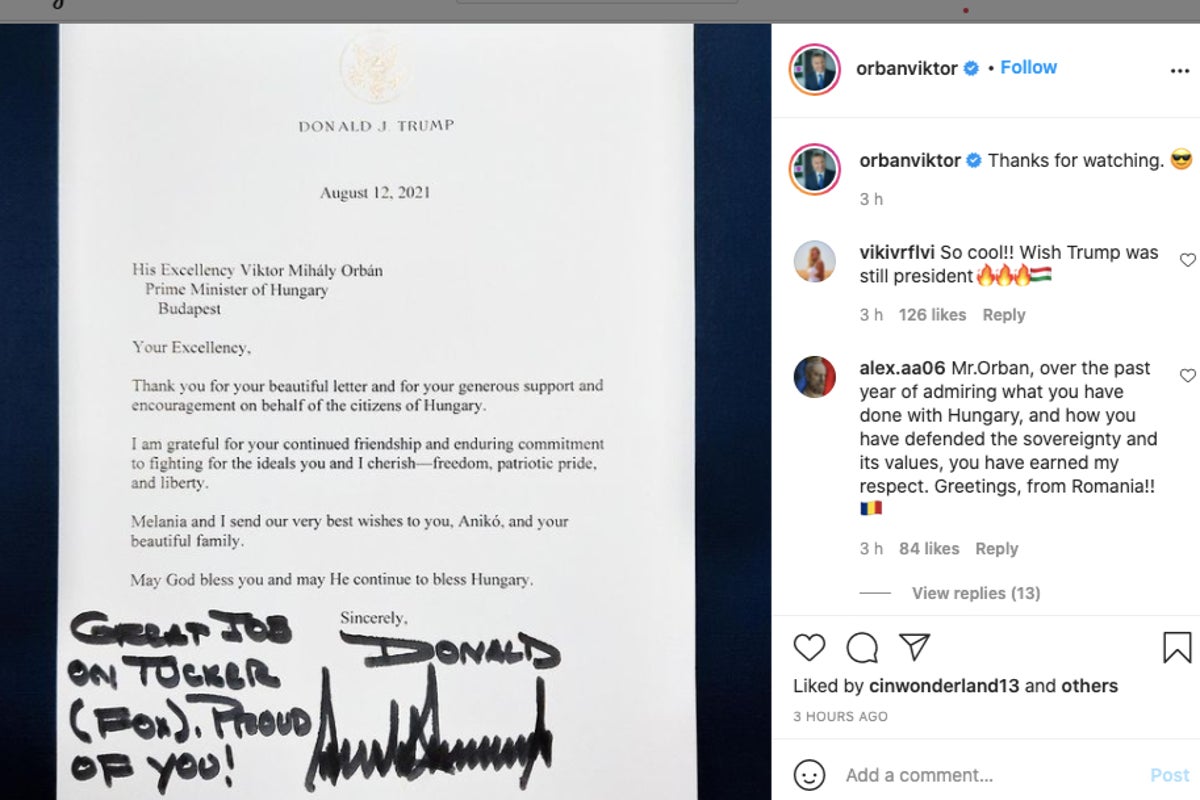Save post with bookmark icon
This screenshot has width=1200, height=800.
[x=1177, y=648]
